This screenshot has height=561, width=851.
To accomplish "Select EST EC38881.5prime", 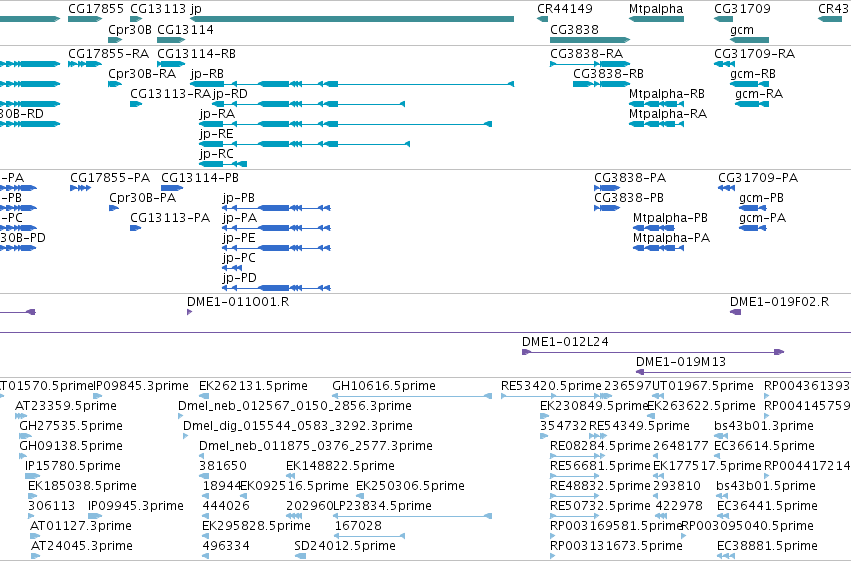I will pos(726,556).
